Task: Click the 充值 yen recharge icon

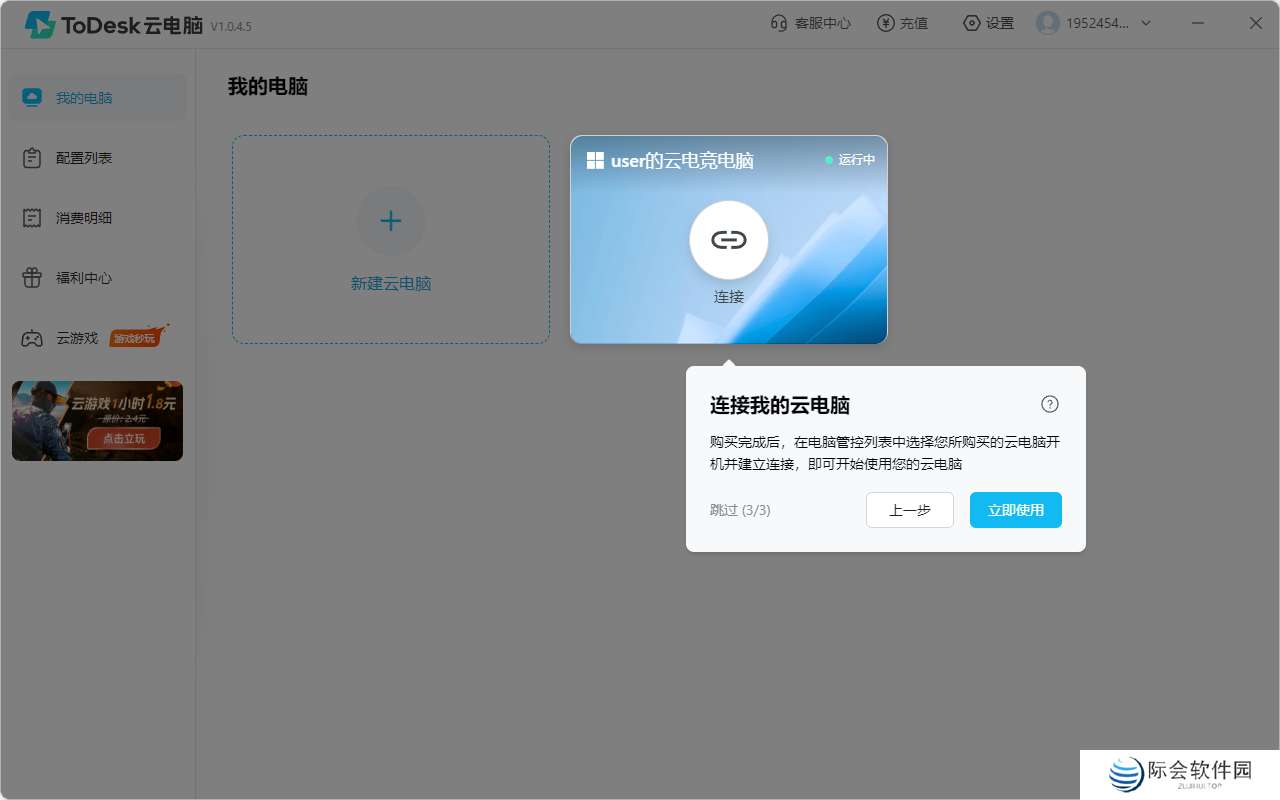Action: pos(885,24)
